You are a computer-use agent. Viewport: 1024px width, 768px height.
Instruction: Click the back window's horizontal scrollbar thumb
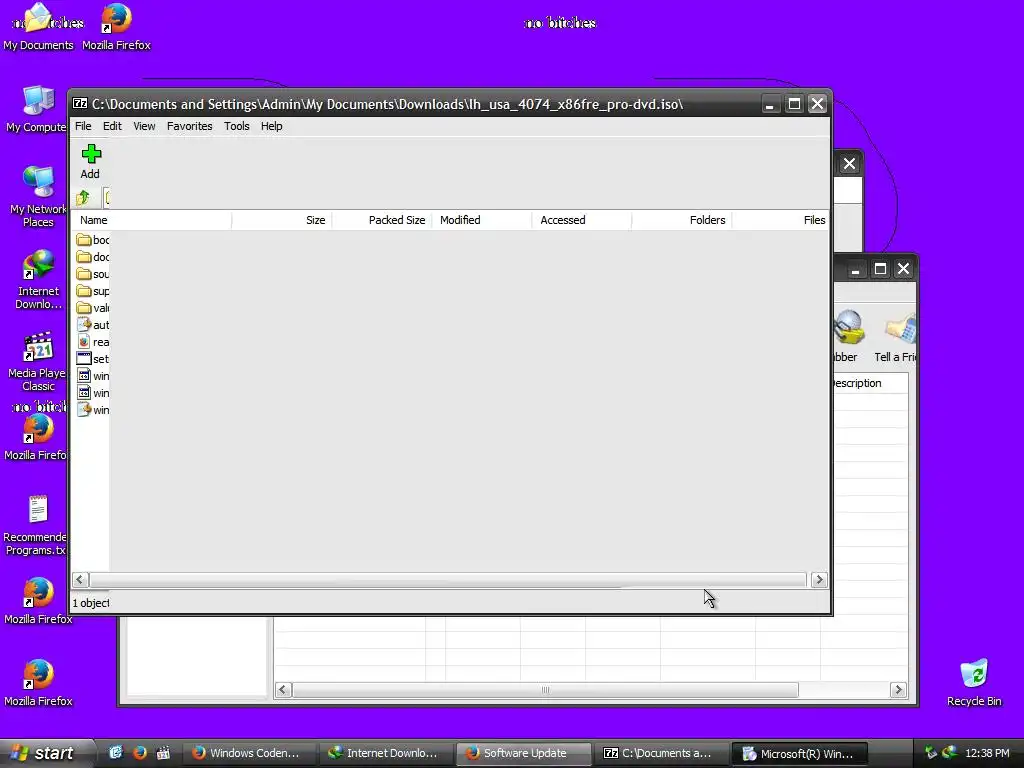coord(545,690)
